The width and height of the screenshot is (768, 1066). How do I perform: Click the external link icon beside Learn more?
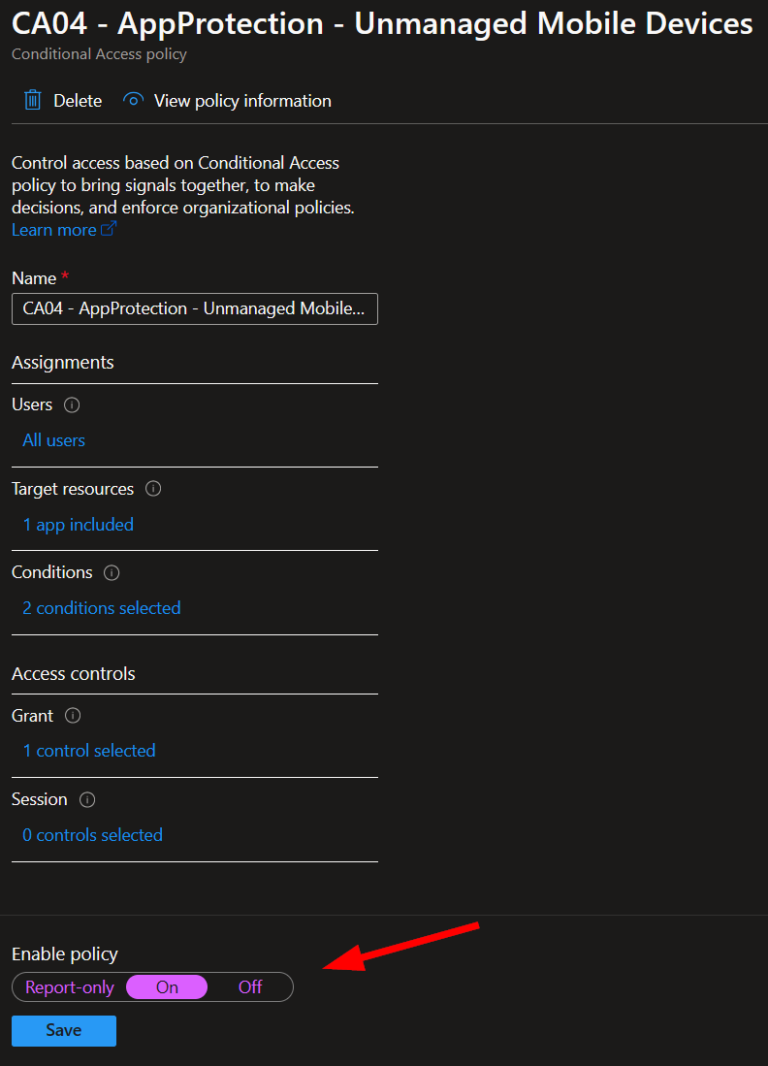[x=110, y=229]
